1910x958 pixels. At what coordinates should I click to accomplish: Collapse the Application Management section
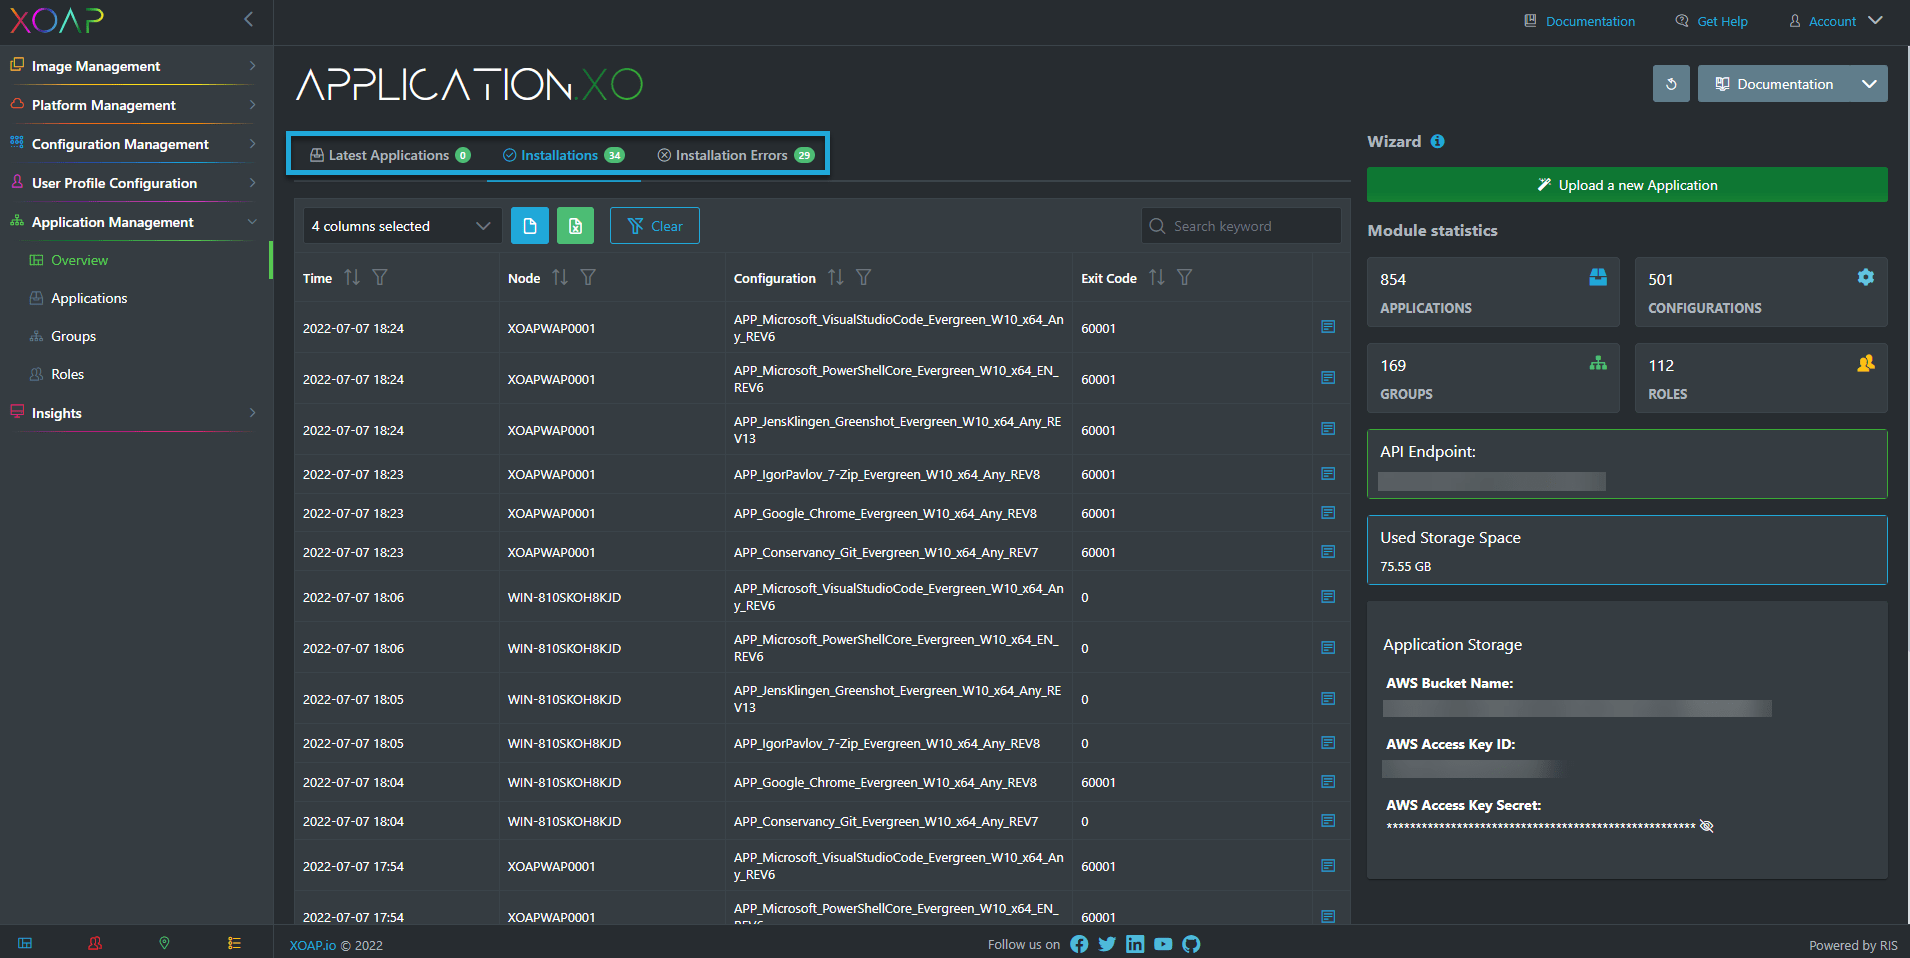(135, 222)
